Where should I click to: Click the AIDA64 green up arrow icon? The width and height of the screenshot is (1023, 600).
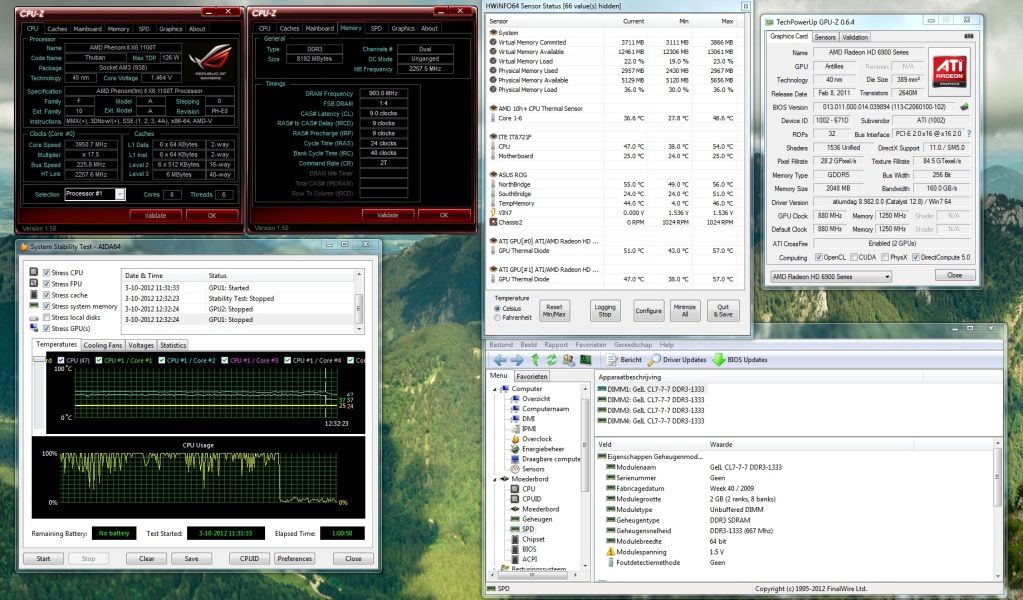535,360
